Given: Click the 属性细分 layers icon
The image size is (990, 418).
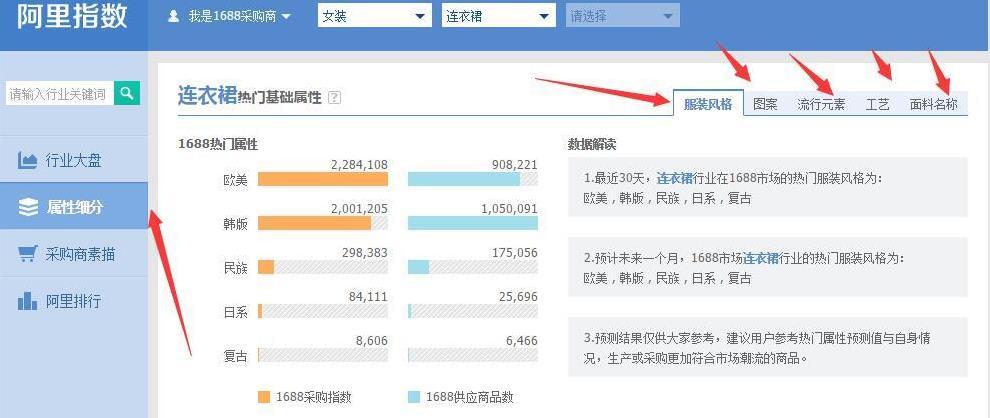Looking at the screenshot, I should click(x=28, y=207).
